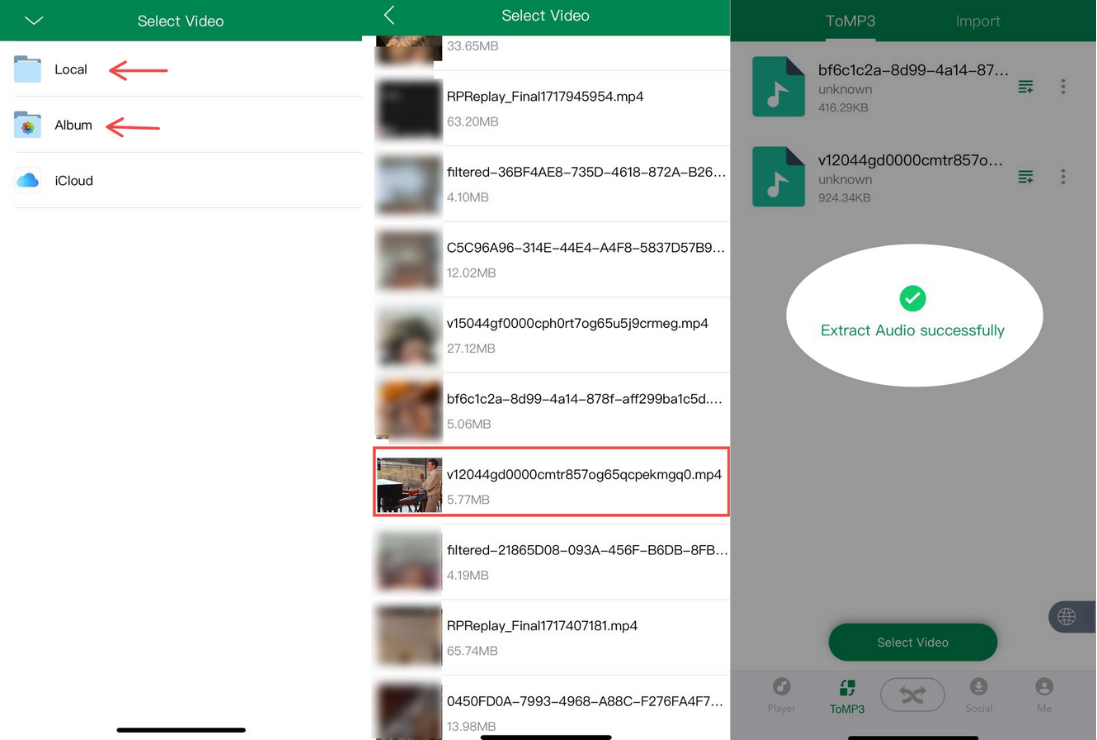This screenshot has width=1097, height=740.
Task: Add bf6c1c2a audio to playlist
Action: click(1026, 87)
